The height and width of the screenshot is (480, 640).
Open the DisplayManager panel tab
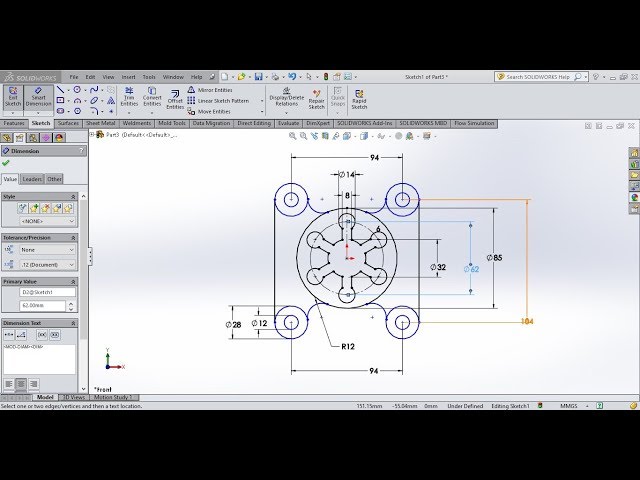(59, 138)
